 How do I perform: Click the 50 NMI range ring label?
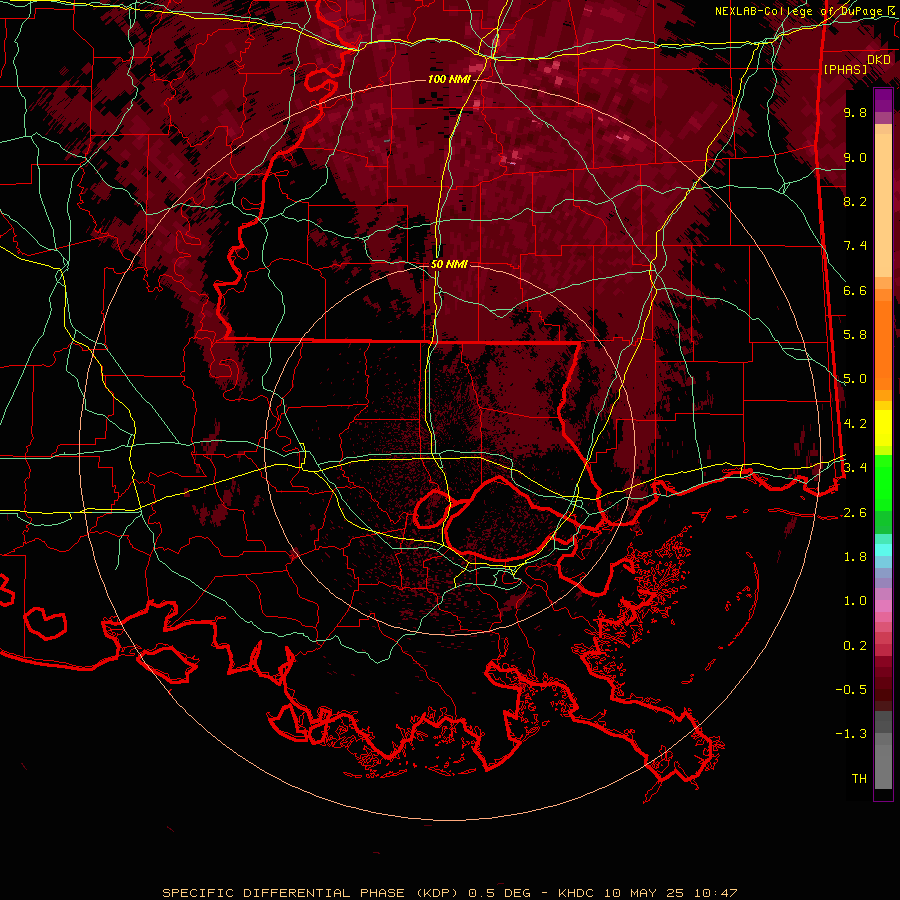pyautogui.click(x=449, y=265)
